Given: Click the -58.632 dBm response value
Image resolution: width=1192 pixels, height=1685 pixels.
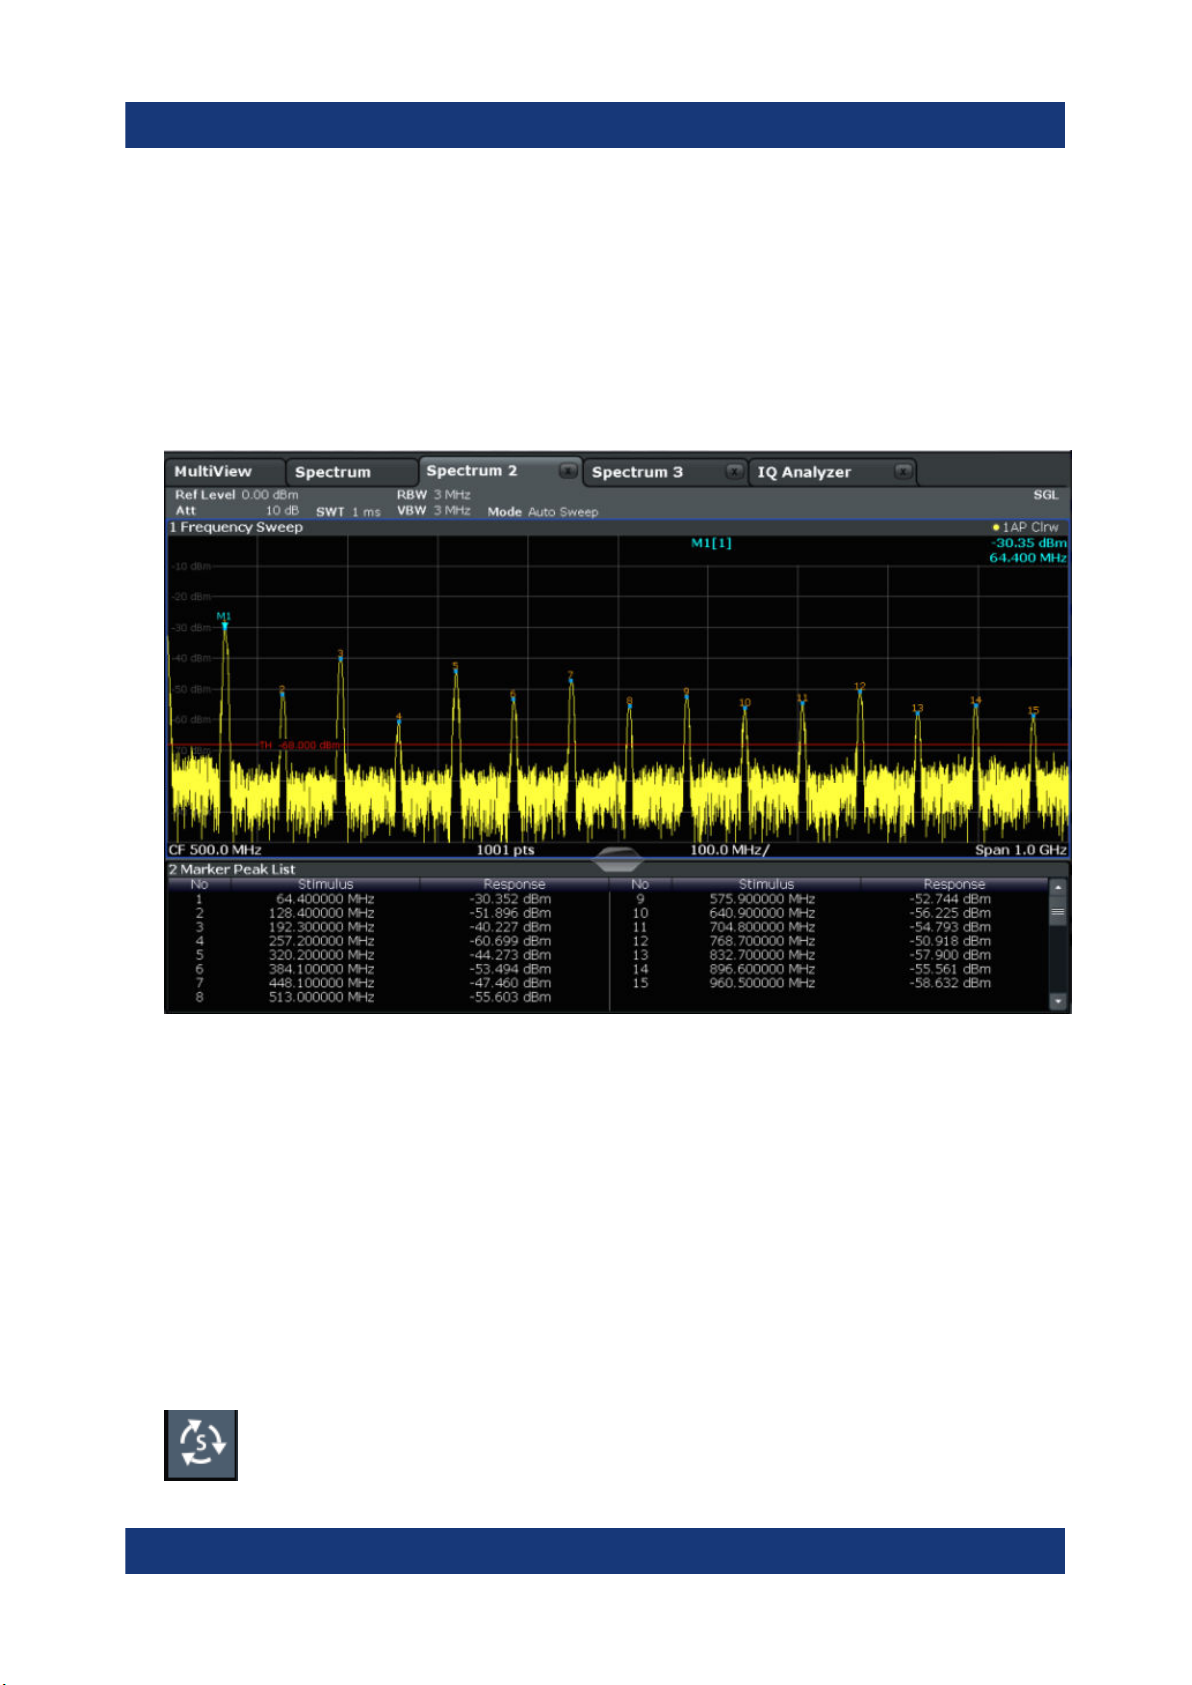Looking at the screenshot, I should coord(950,983).
